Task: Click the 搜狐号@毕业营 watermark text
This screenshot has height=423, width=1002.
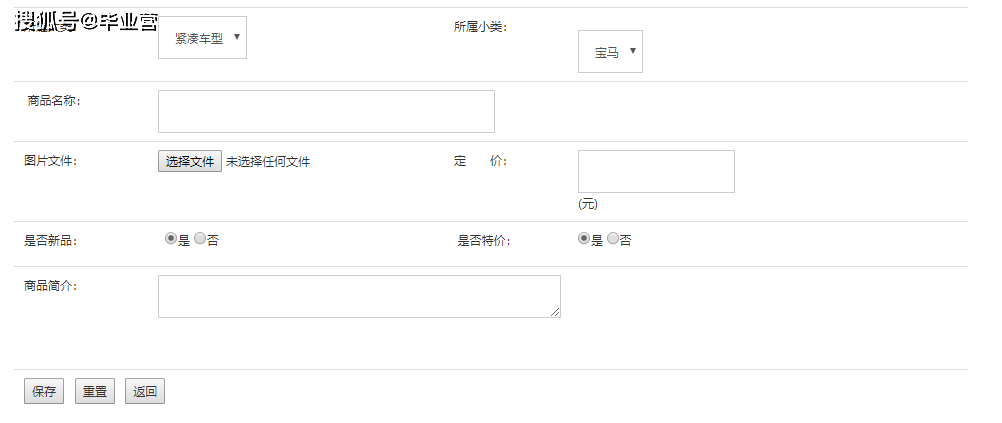Action: pyautogui.click(x=86, y=22)
